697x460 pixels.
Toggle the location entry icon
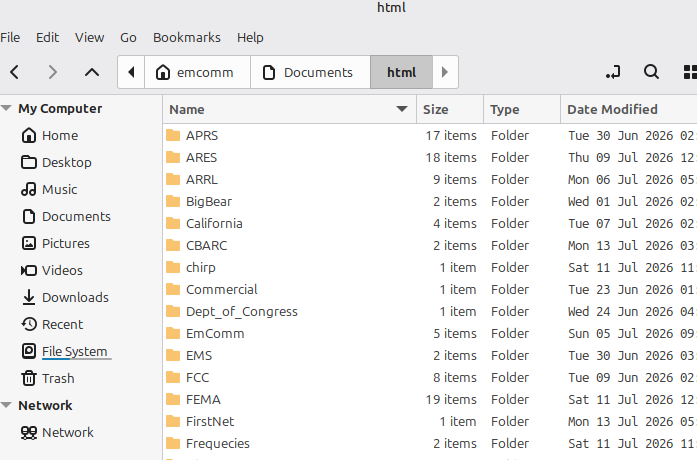[x=613, y=72]
